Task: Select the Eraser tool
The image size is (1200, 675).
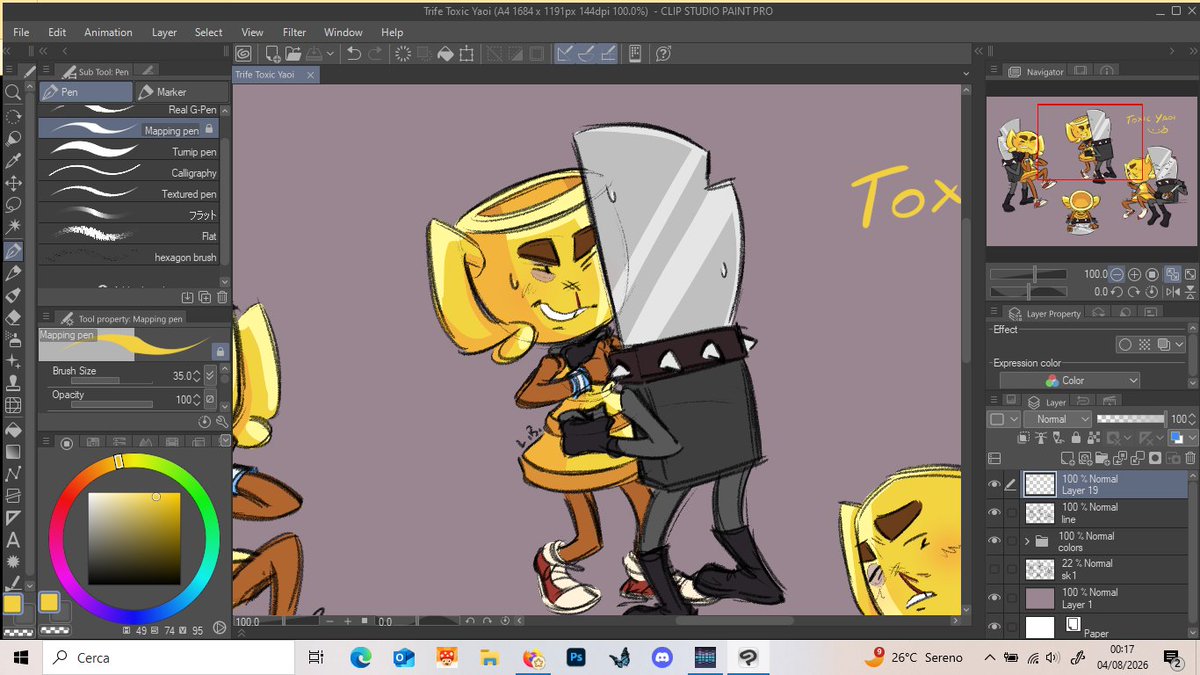Action: tap(13, 318)
